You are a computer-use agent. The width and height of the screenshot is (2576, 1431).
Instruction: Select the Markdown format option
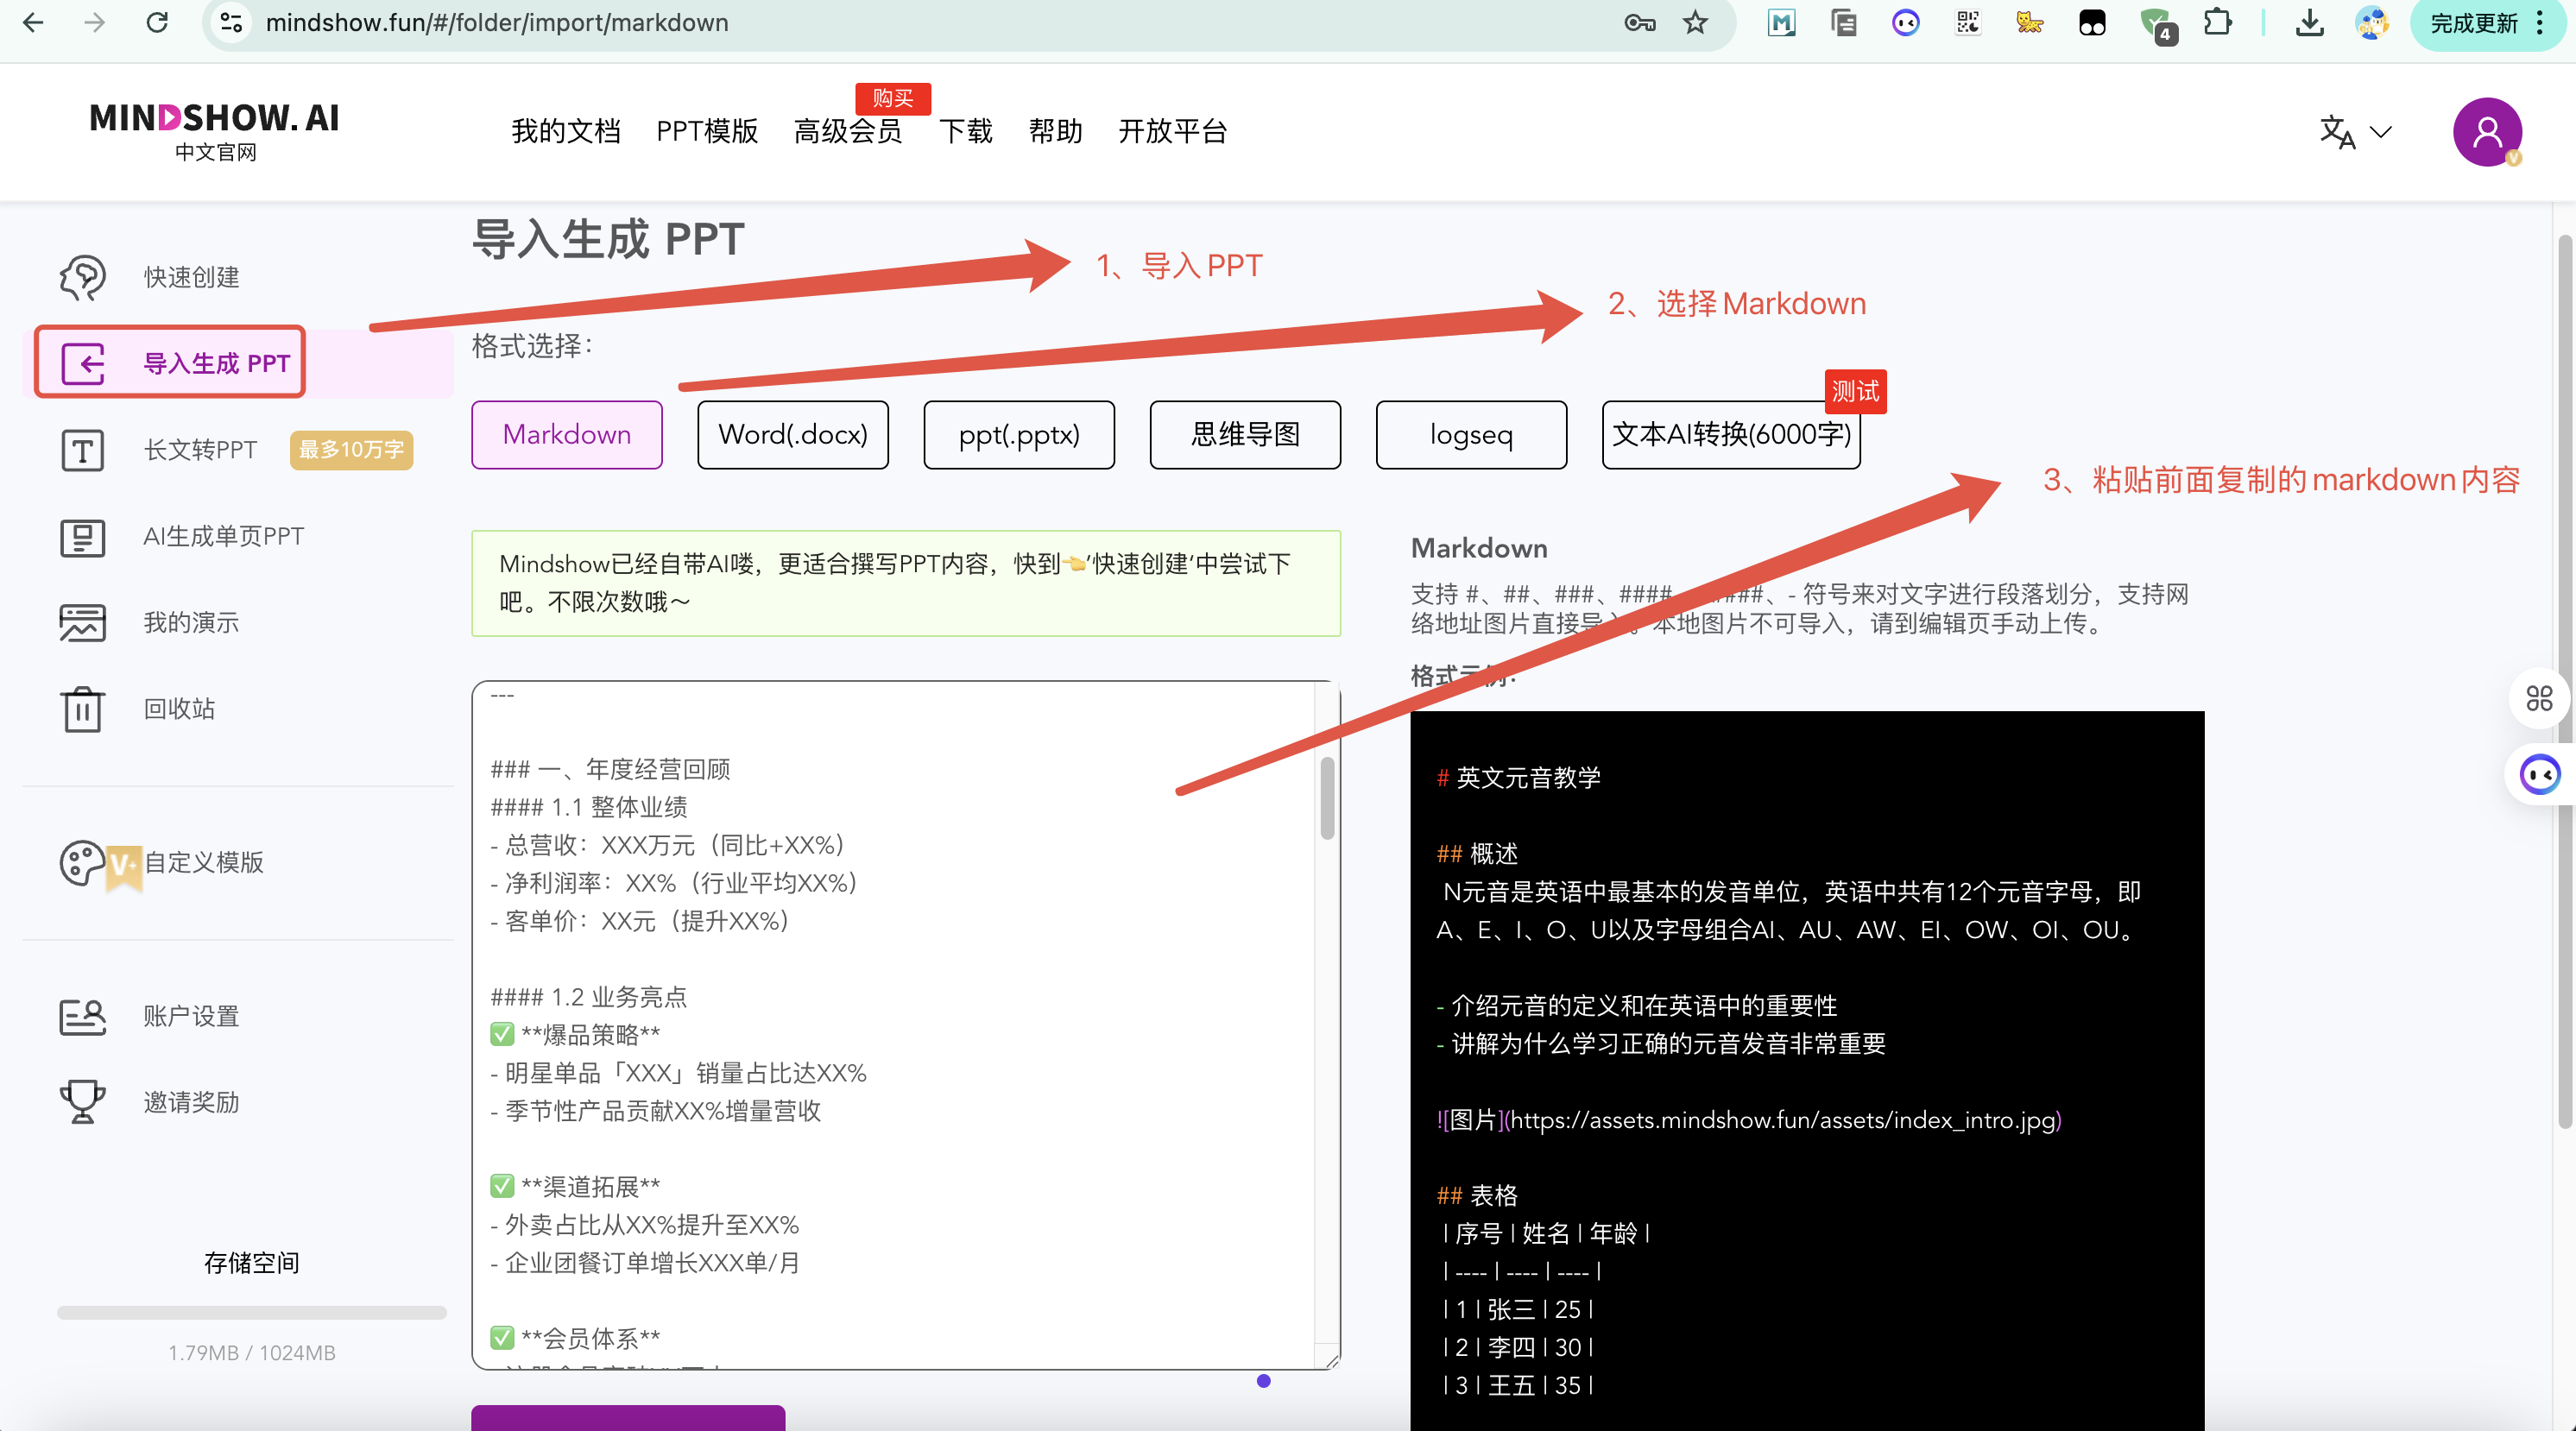click(566, 435)
